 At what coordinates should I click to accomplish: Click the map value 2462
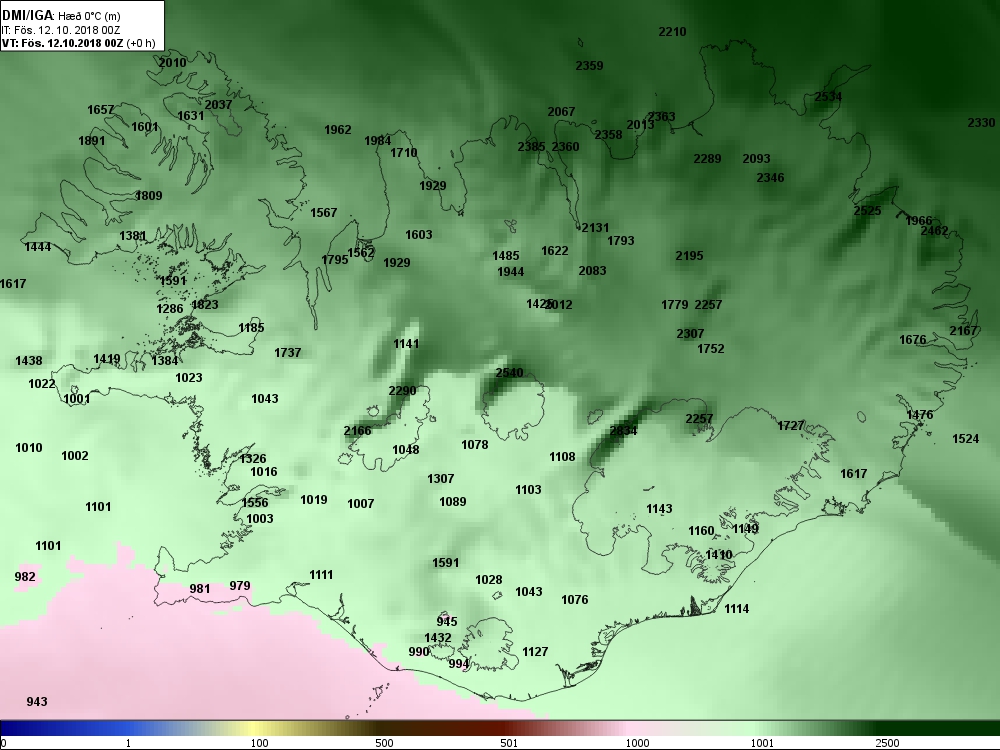(934, 230)
